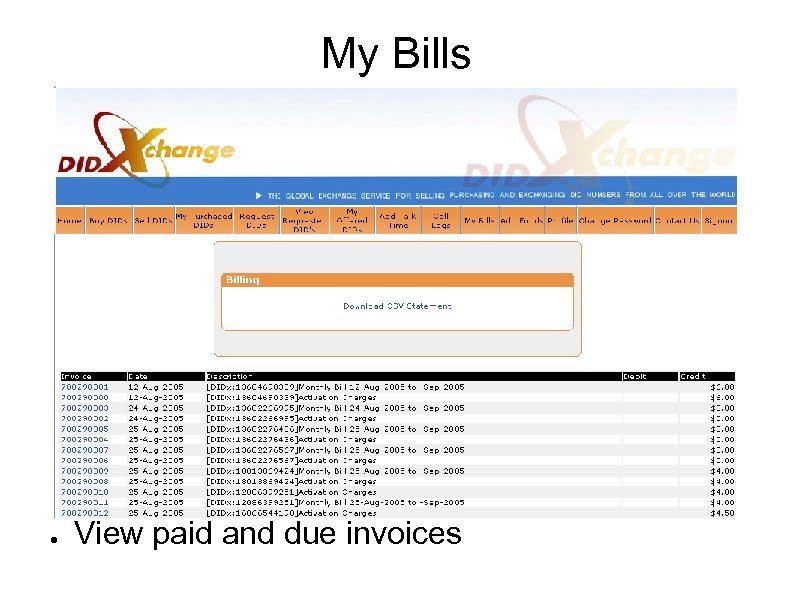Open My Purchased DIDs in navigation
Viewport: 794px width, 595px height.
point(204,220)
